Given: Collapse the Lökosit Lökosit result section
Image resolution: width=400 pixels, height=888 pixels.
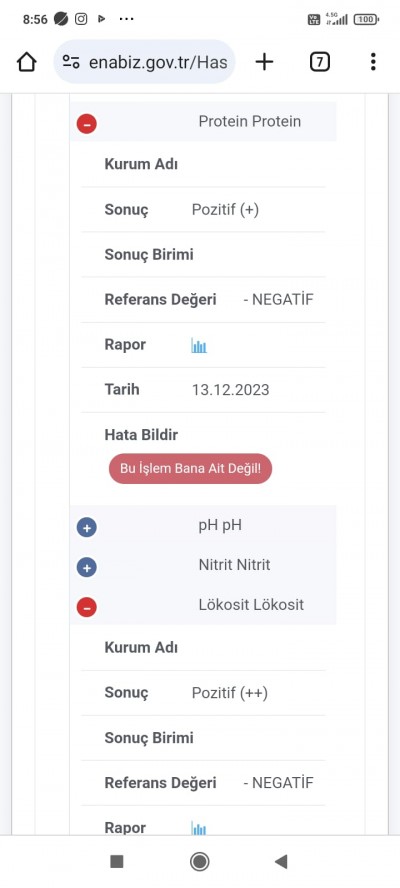Looking at the screenshot, I should [x=87, y=607].
